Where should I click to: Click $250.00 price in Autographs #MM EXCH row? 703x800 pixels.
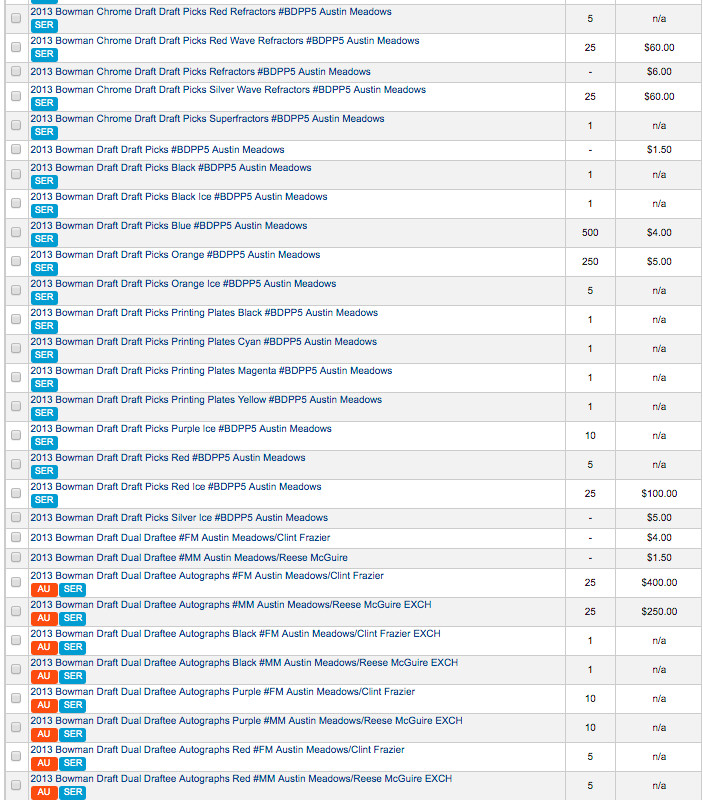pyautogui.click(x=659, y=612)
